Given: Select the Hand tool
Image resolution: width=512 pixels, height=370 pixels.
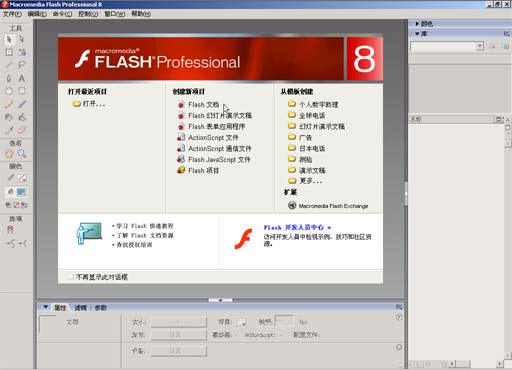Looking at the screenshot, I should coord(9,154).
